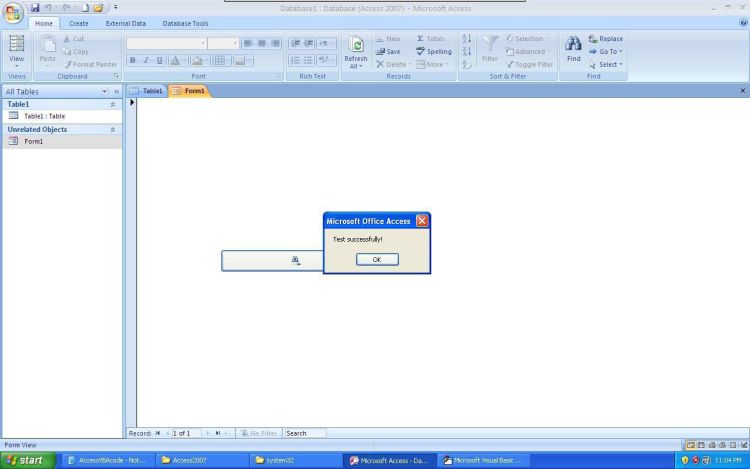Click Toggle Filter
The image size is (750, 469).
point(529,64)
